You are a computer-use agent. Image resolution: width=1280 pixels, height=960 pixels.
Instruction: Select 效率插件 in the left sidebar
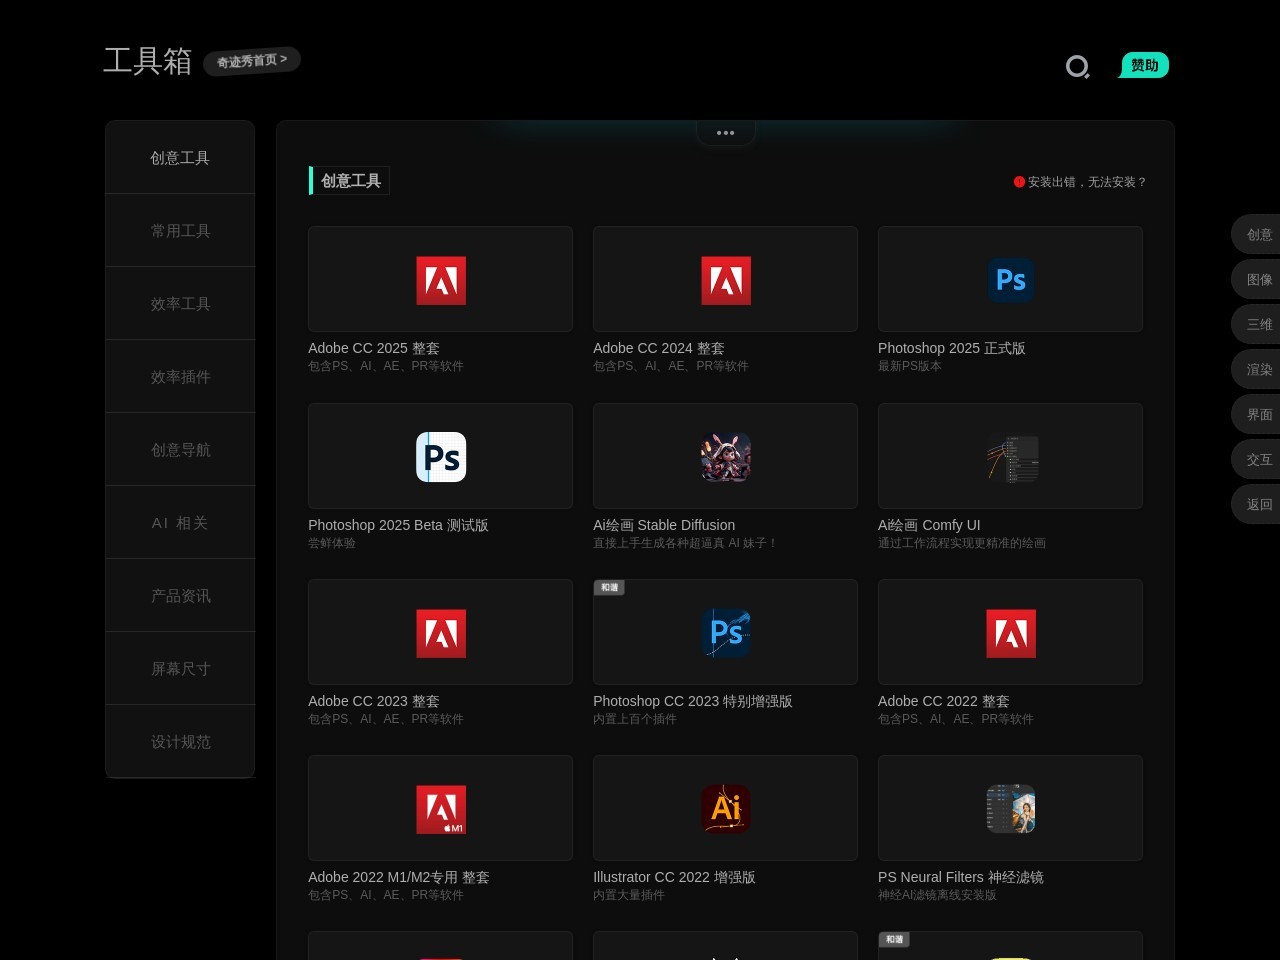click(180, 377)
